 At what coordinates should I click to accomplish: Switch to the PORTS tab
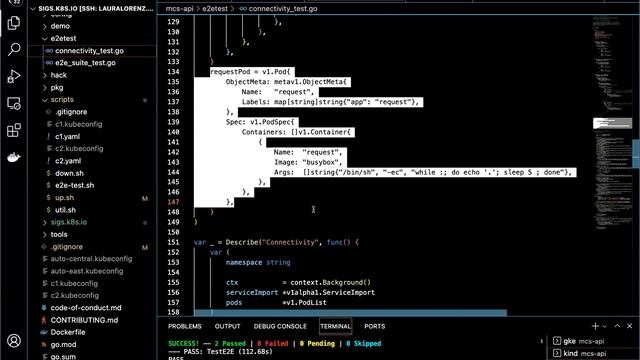click(x=374, y=326)
